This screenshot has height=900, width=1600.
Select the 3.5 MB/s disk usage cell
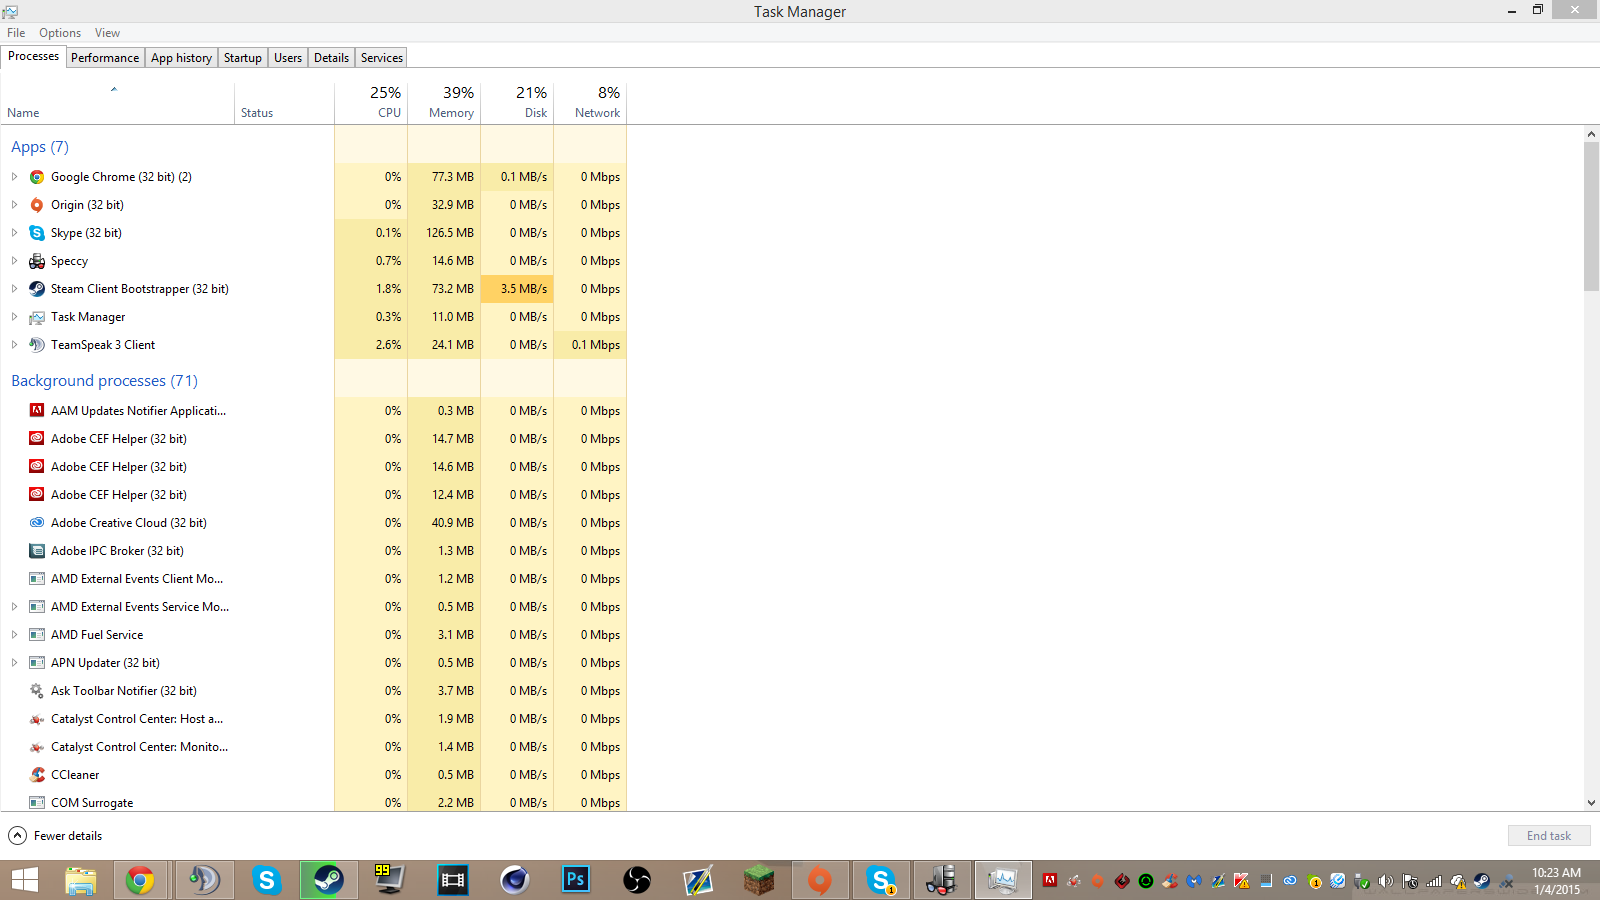coord(517,289)
